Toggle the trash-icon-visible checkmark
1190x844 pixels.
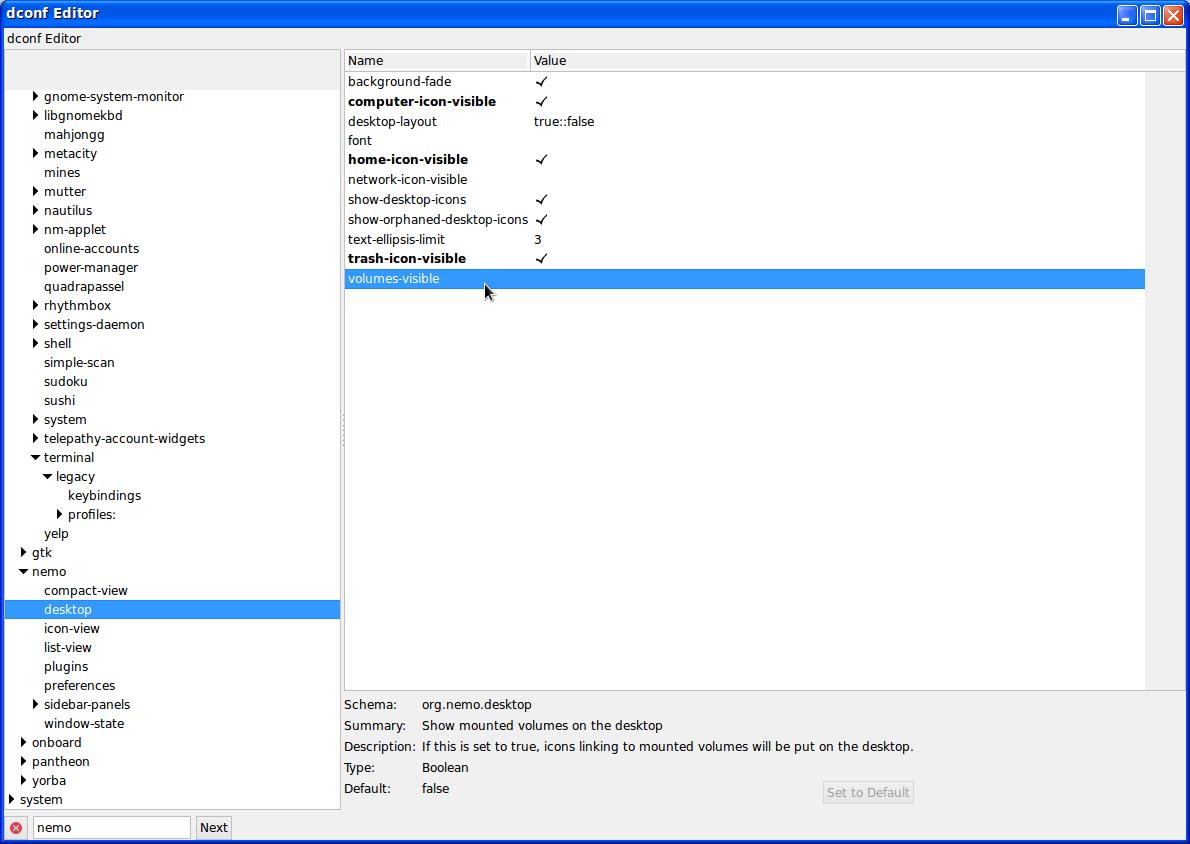[x=541, y=259]
